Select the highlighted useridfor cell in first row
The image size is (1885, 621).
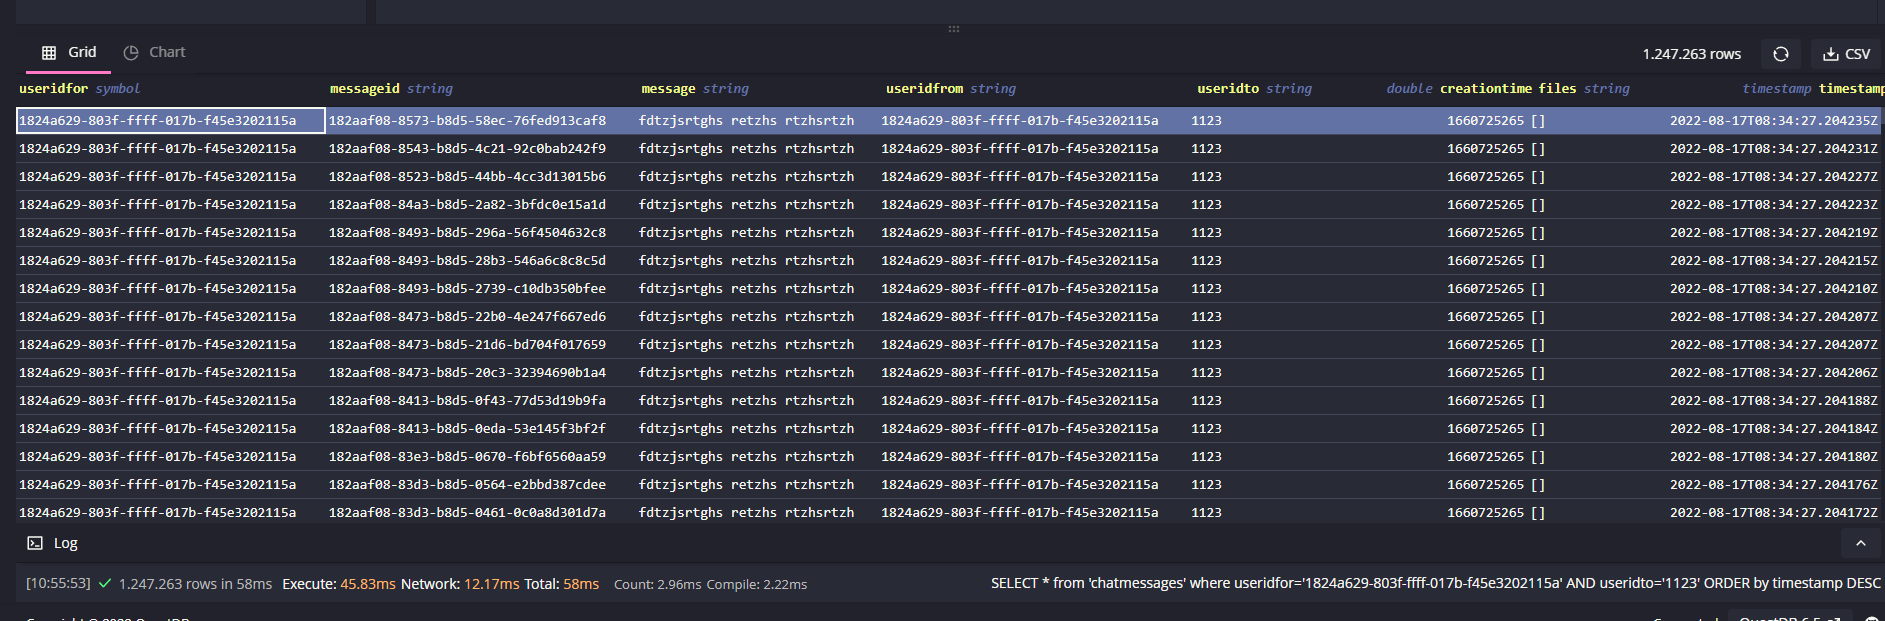pyautogui.click(x=171, y=120)
